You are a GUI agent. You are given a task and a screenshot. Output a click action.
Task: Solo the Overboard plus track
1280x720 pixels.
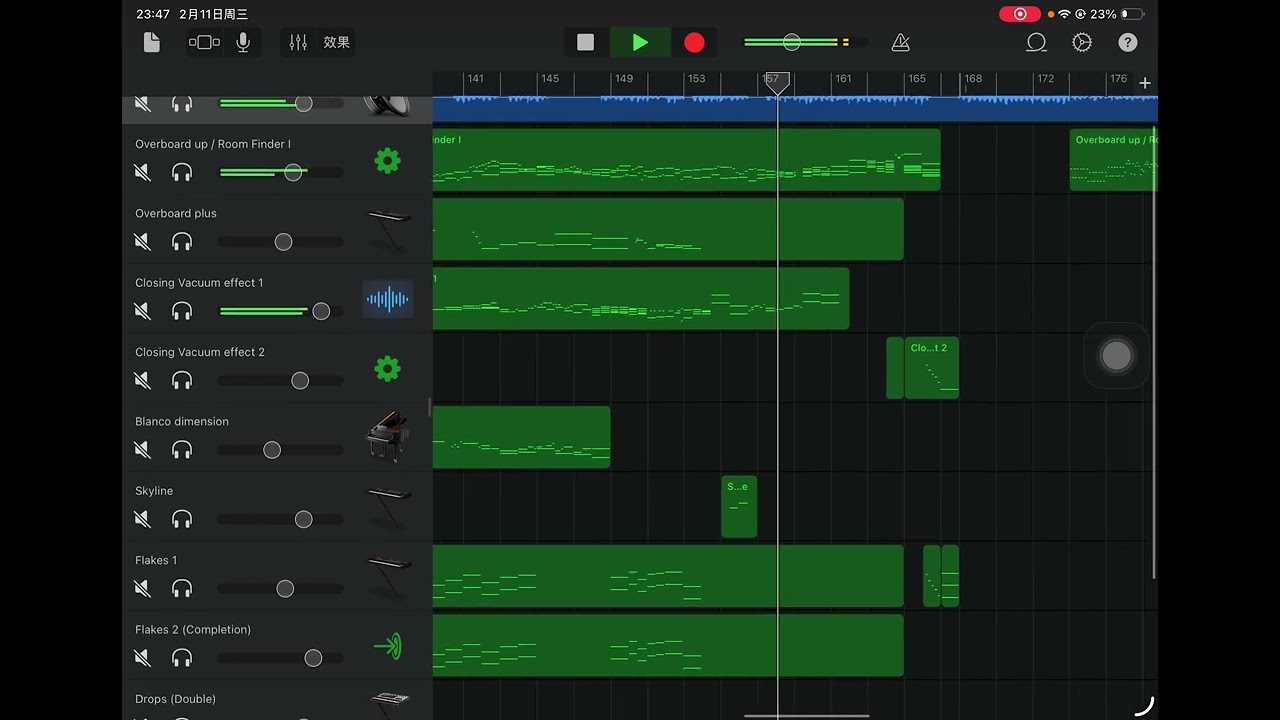[x=182, y=242]
